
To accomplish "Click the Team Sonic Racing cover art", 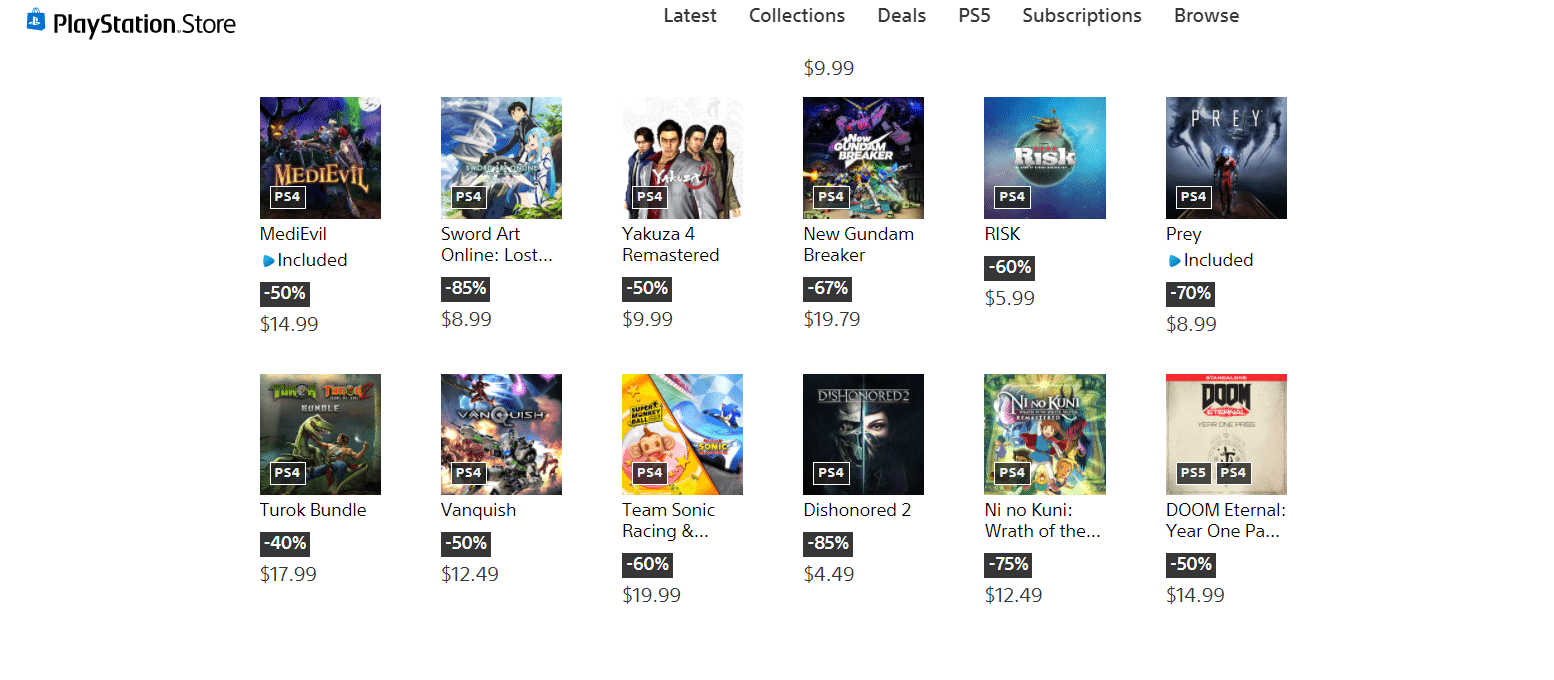I will click(682, 434).
